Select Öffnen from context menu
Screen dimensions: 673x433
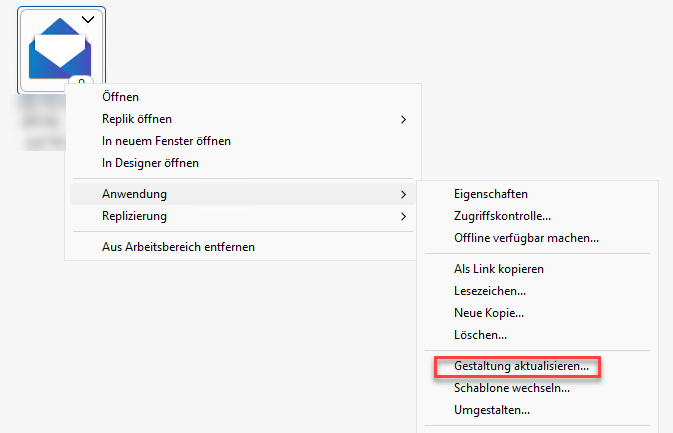coord(120,97)
